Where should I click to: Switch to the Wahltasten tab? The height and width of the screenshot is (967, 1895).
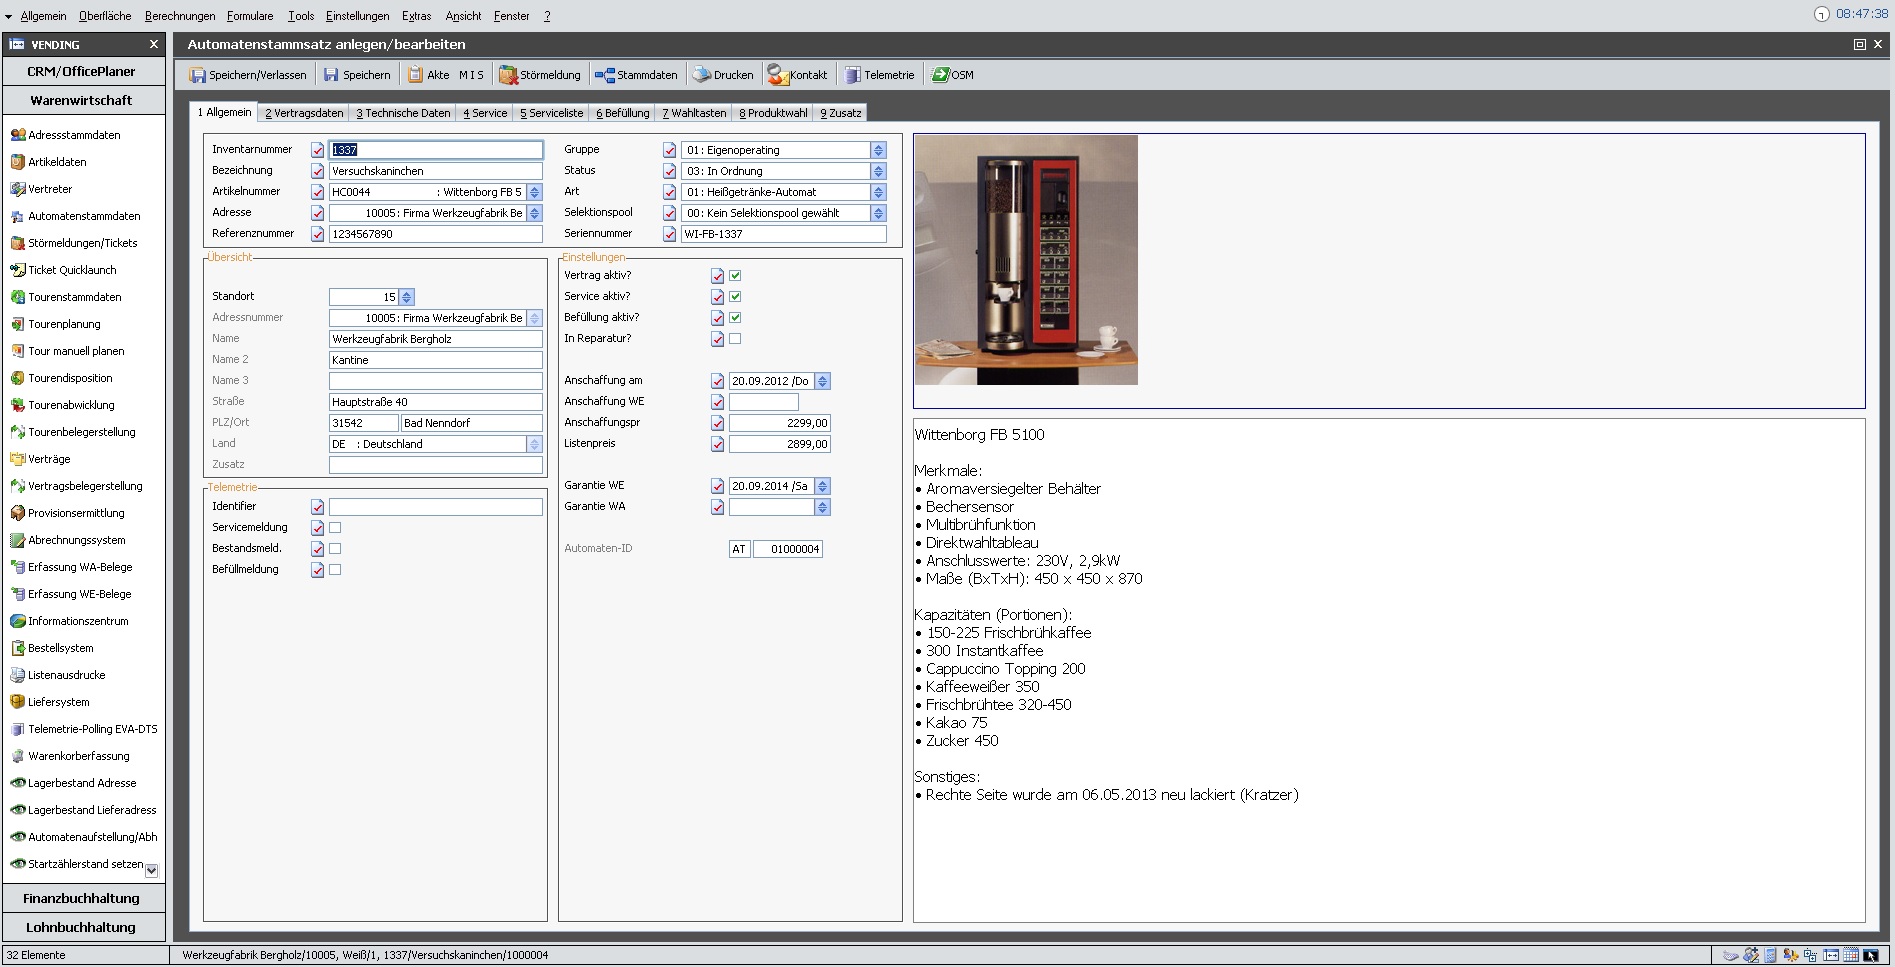[694, 113]
